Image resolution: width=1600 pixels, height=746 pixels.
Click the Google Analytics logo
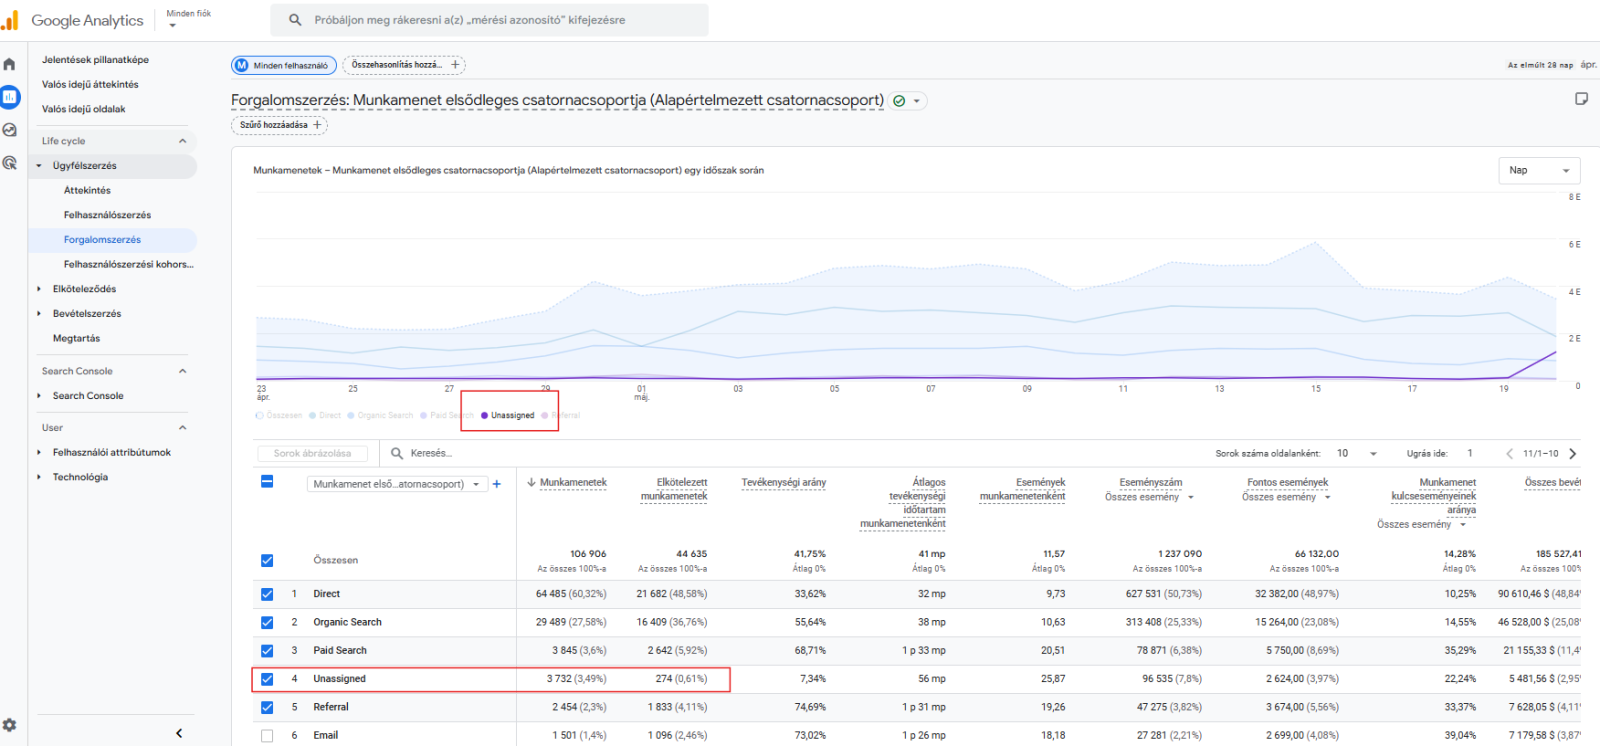tap(73, 20)
